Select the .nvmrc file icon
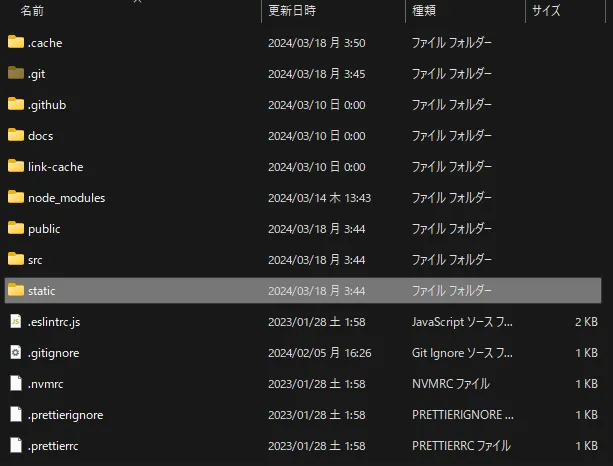The width and height of the screenshot is (613, 466). [x=15, y=383]
